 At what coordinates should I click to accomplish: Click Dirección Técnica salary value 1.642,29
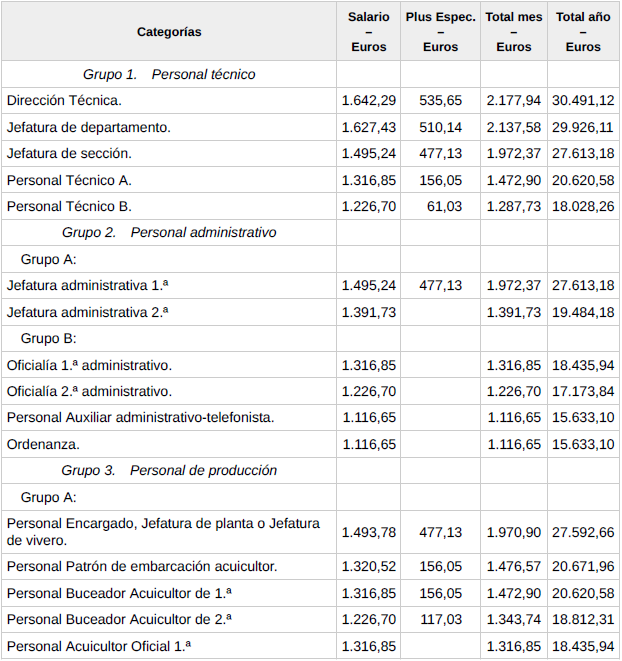pos(368,100)
